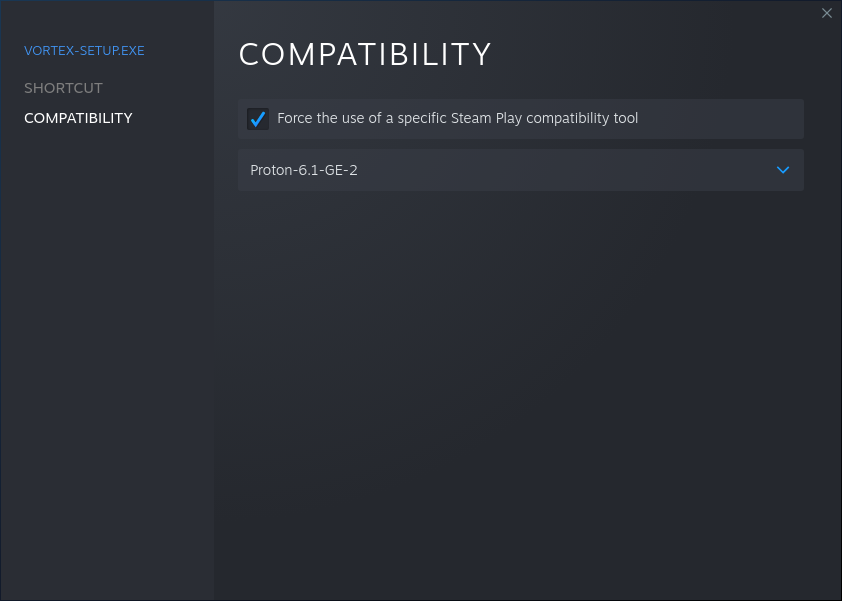Click the checkbox square beside Force the use
The width and height of the screenshot is (842, 601).
[x=258, y=119]
